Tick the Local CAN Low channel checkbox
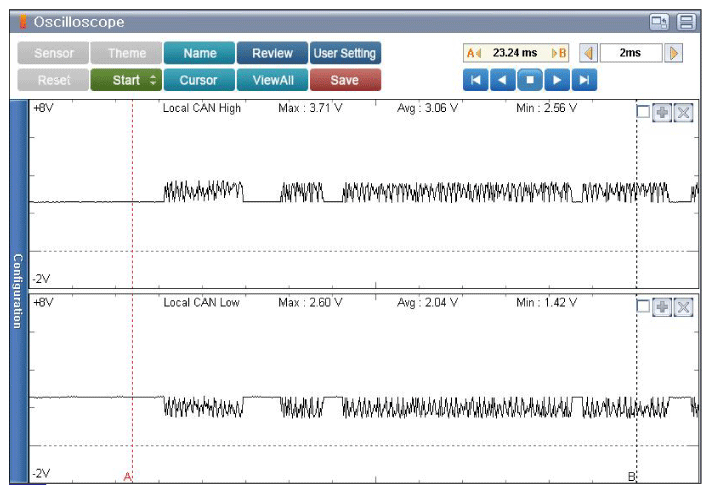The width and height of the screenshot is (711, 494). pos(643,308)
